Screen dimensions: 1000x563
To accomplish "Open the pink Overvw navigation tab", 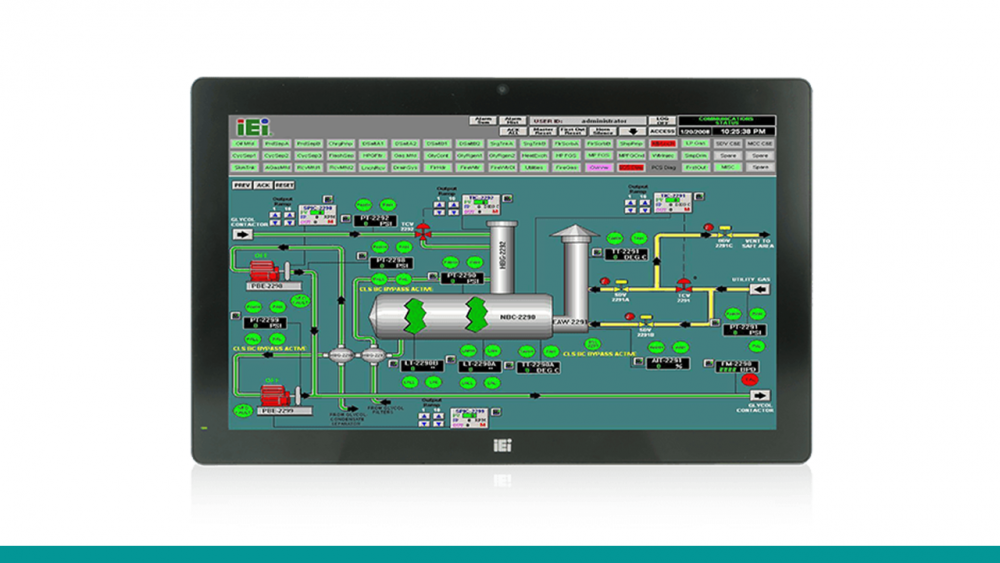I will 599,168.
